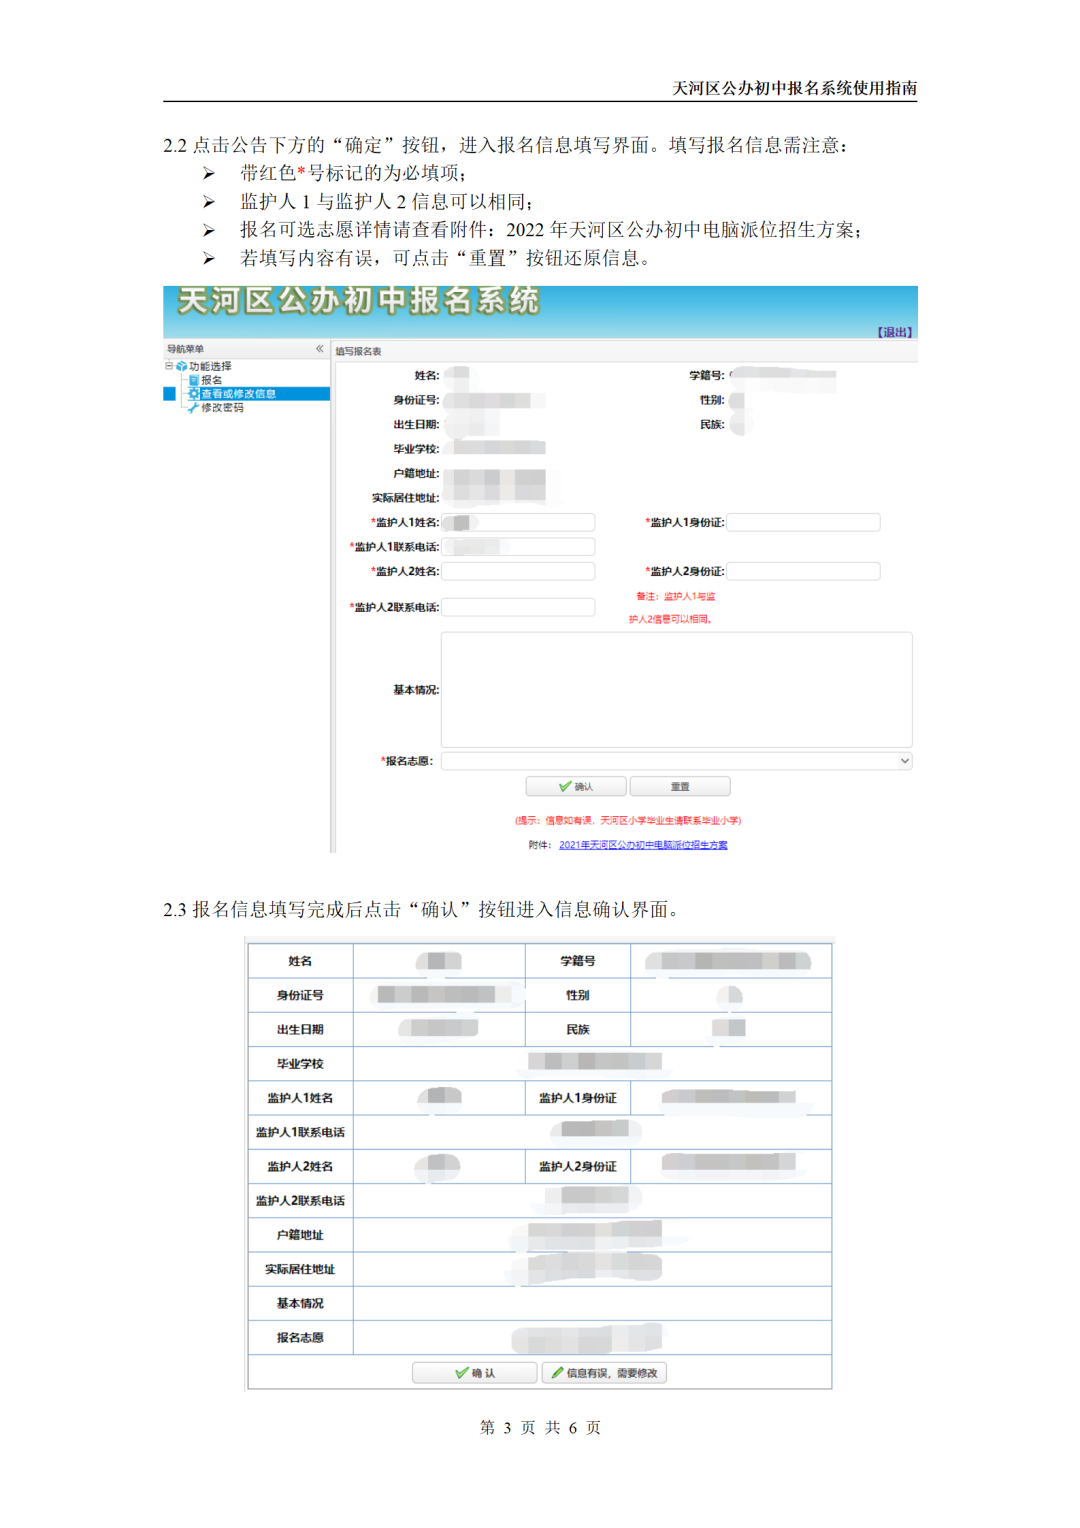Open 查看或修改信息 in navigation tree
The width and height of the screenshot is (1080, 1528).
[x=238, y=394]
